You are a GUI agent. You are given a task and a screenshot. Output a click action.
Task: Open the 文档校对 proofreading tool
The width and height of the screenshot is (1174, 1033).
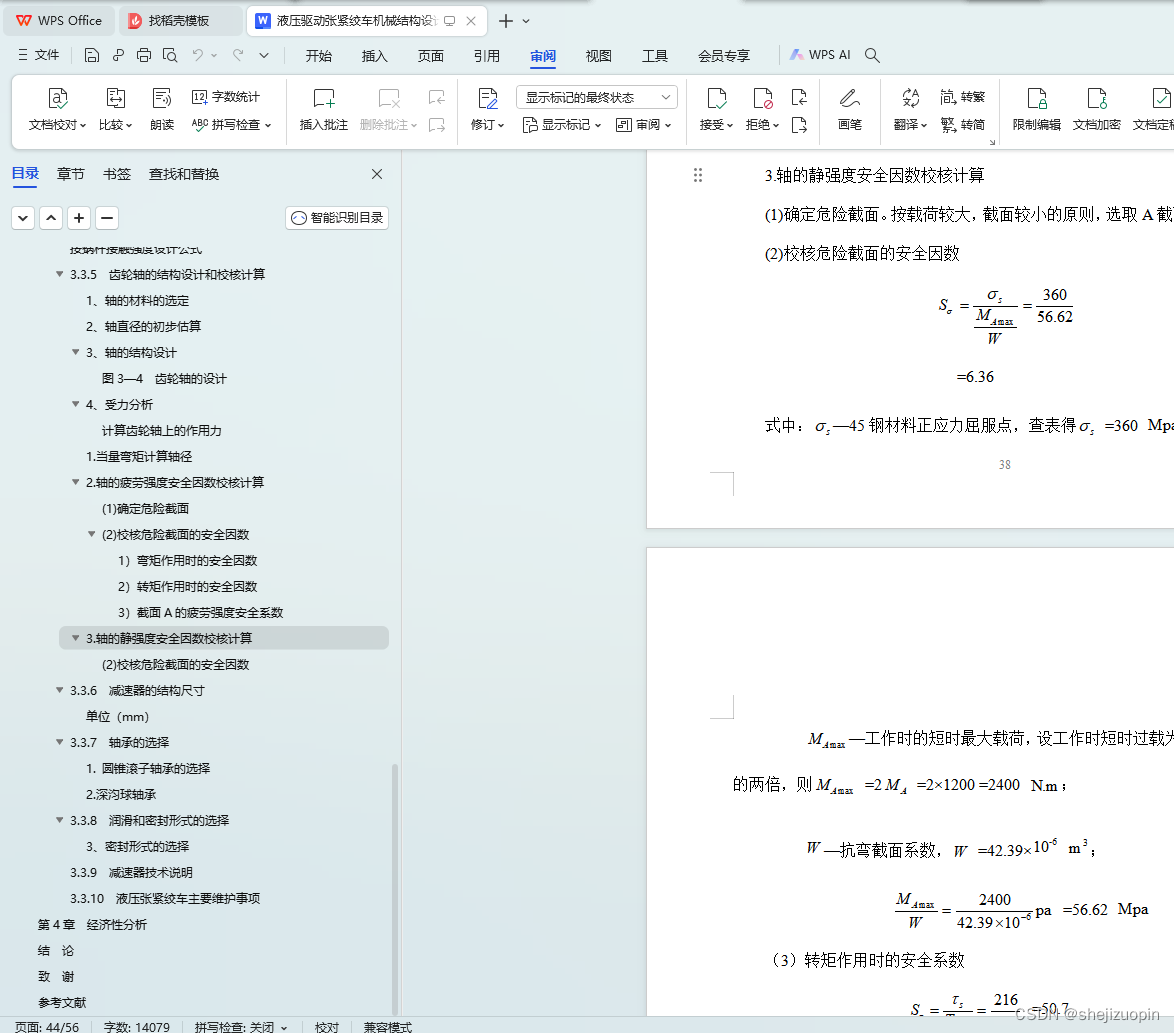(58, 109)
